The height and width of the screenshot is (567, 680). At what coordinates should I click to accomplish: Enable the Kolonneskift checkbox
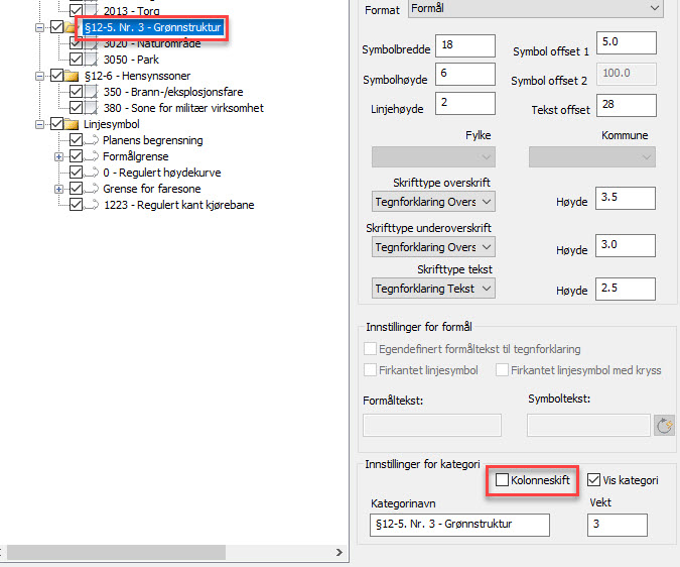click(502, 481)
